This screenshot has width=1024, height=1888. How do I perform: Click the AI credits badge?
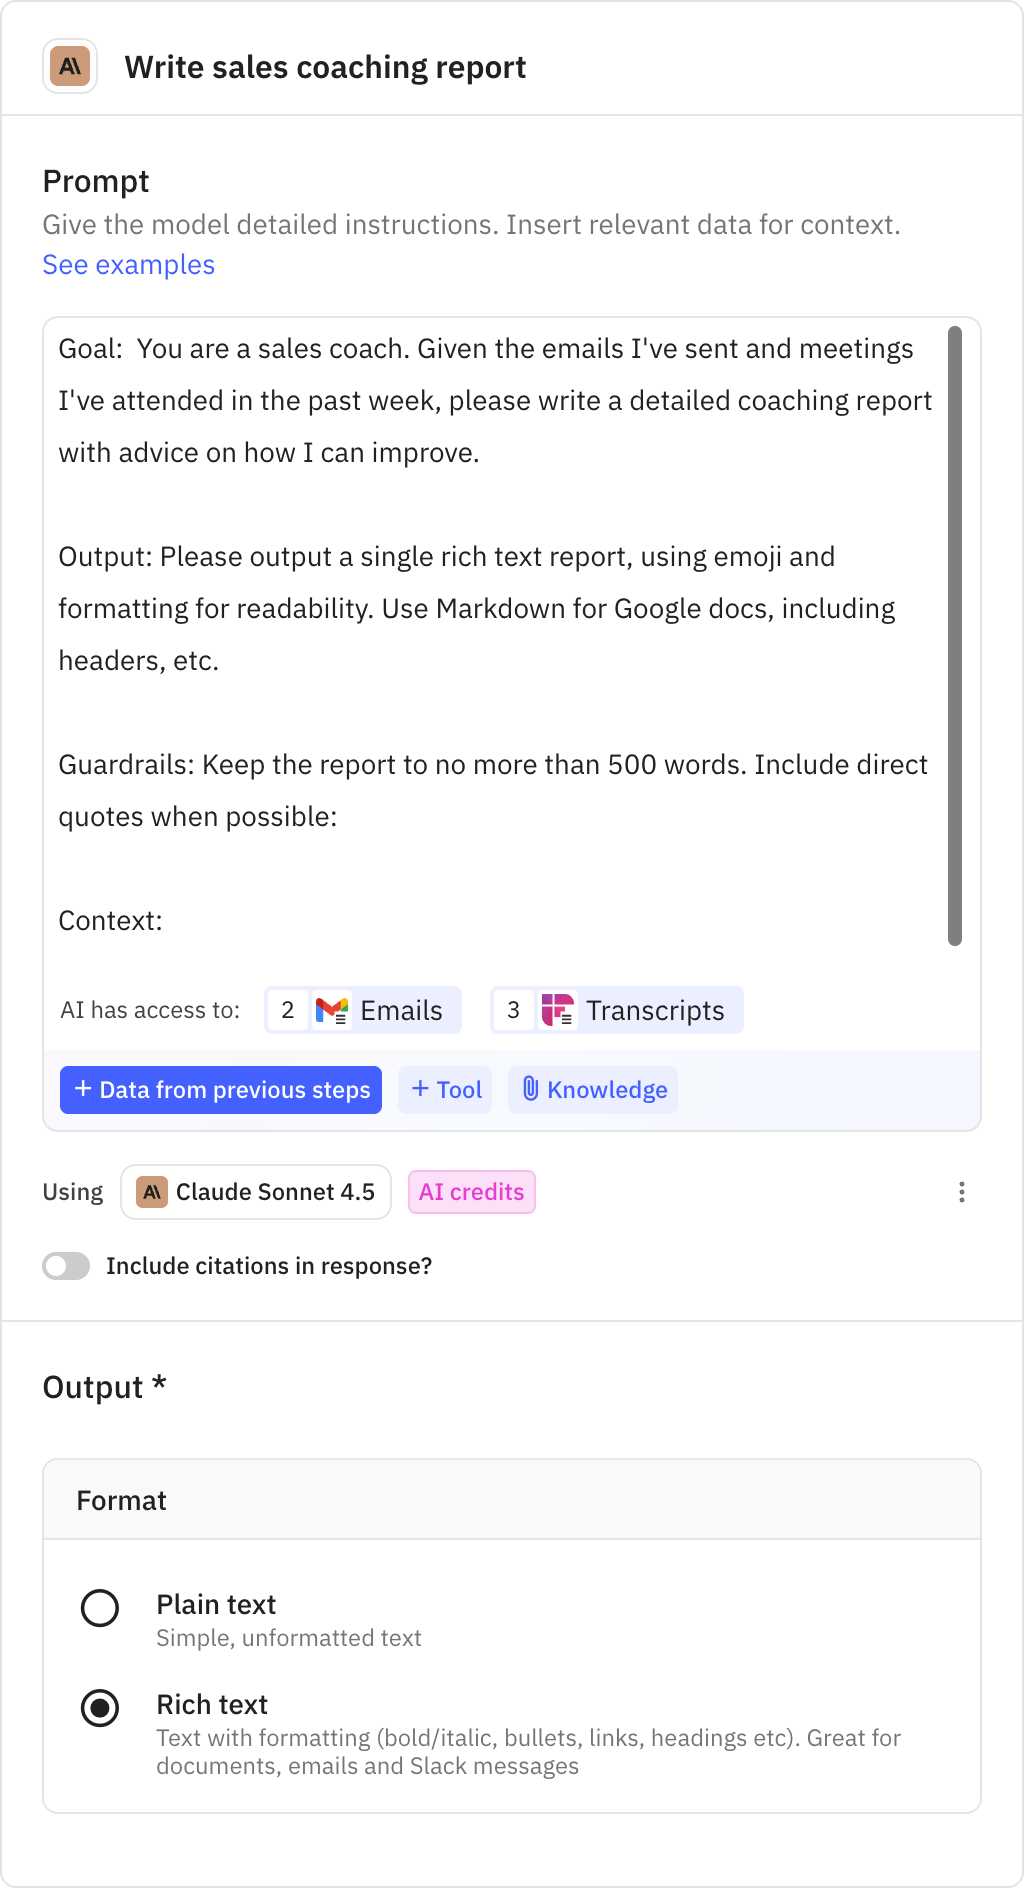pos(471,1192)
